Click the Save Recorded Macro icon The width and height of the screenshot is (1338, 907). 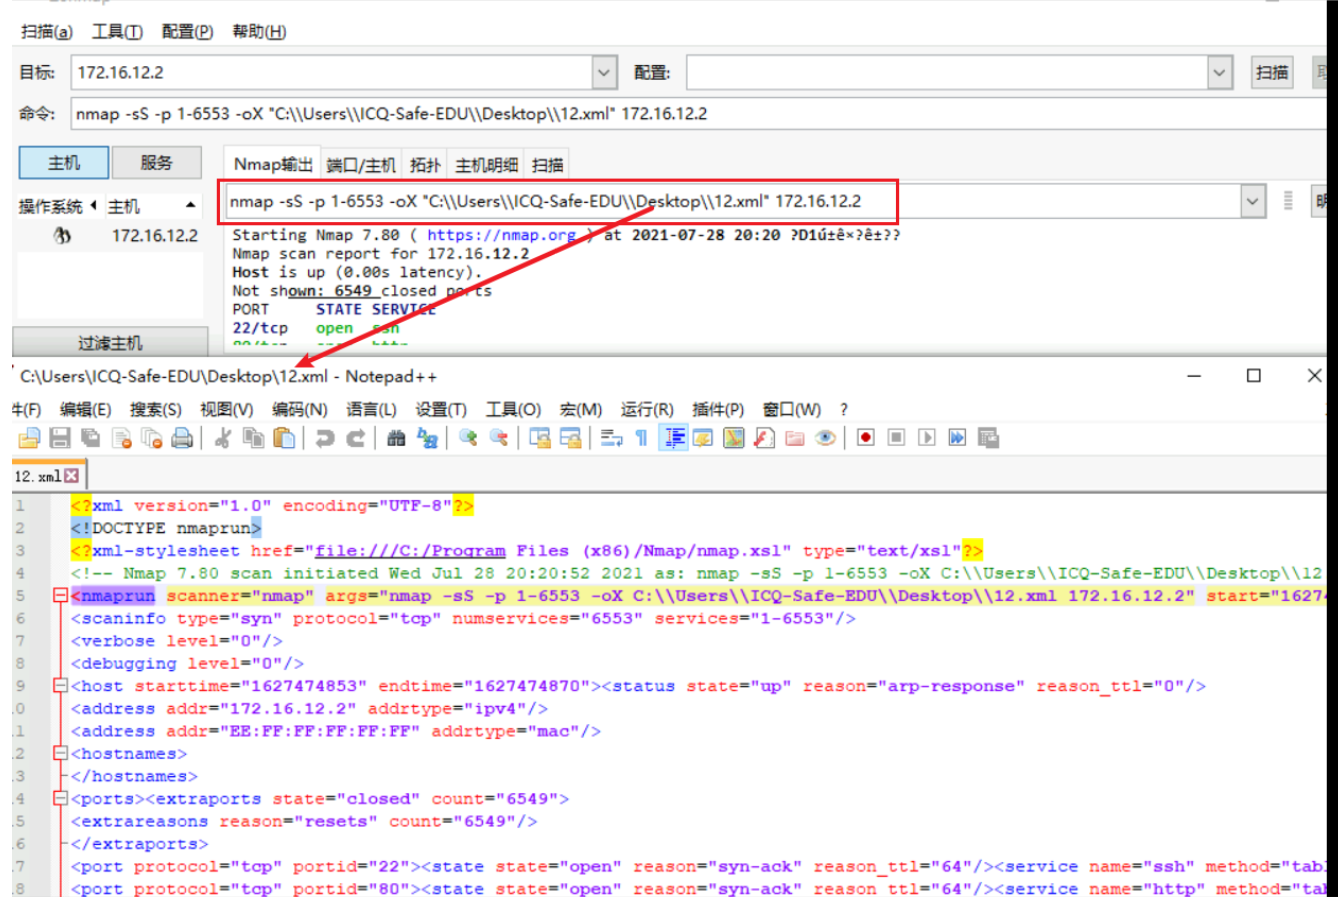[x=988, y=438]
